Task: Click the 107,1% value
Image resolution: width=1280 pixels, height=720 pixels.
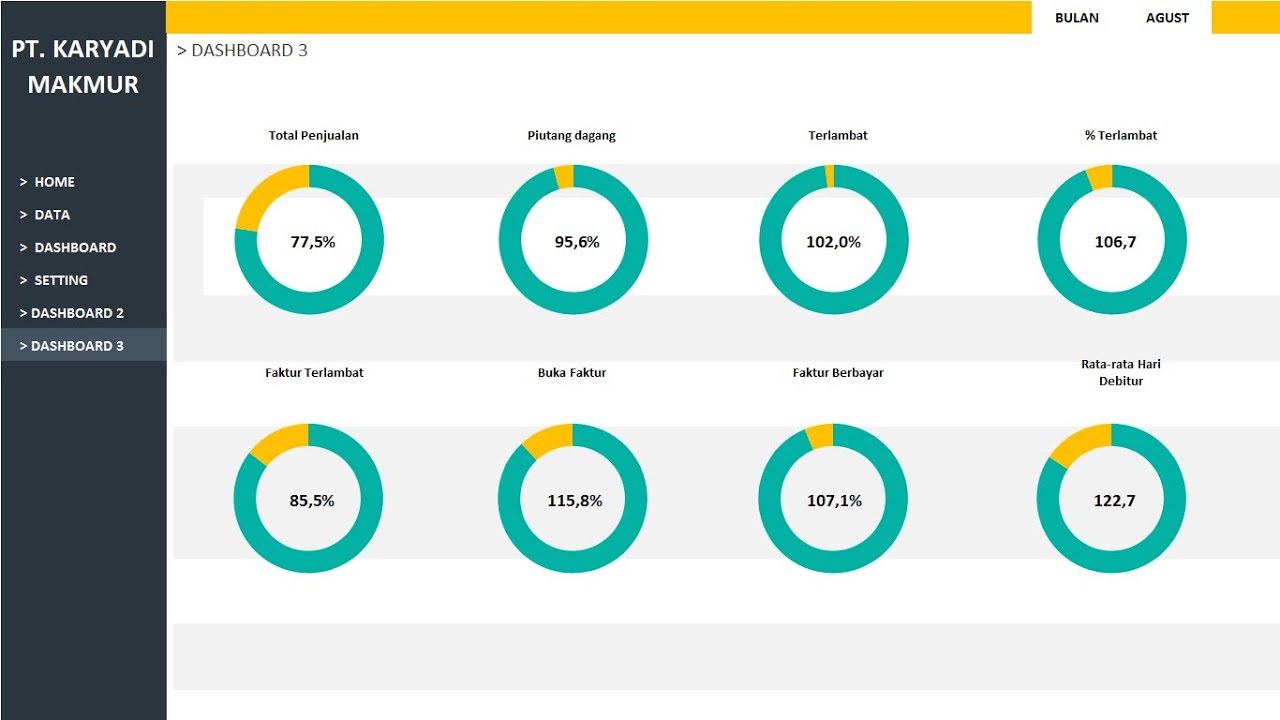Action: pos(835,501)
